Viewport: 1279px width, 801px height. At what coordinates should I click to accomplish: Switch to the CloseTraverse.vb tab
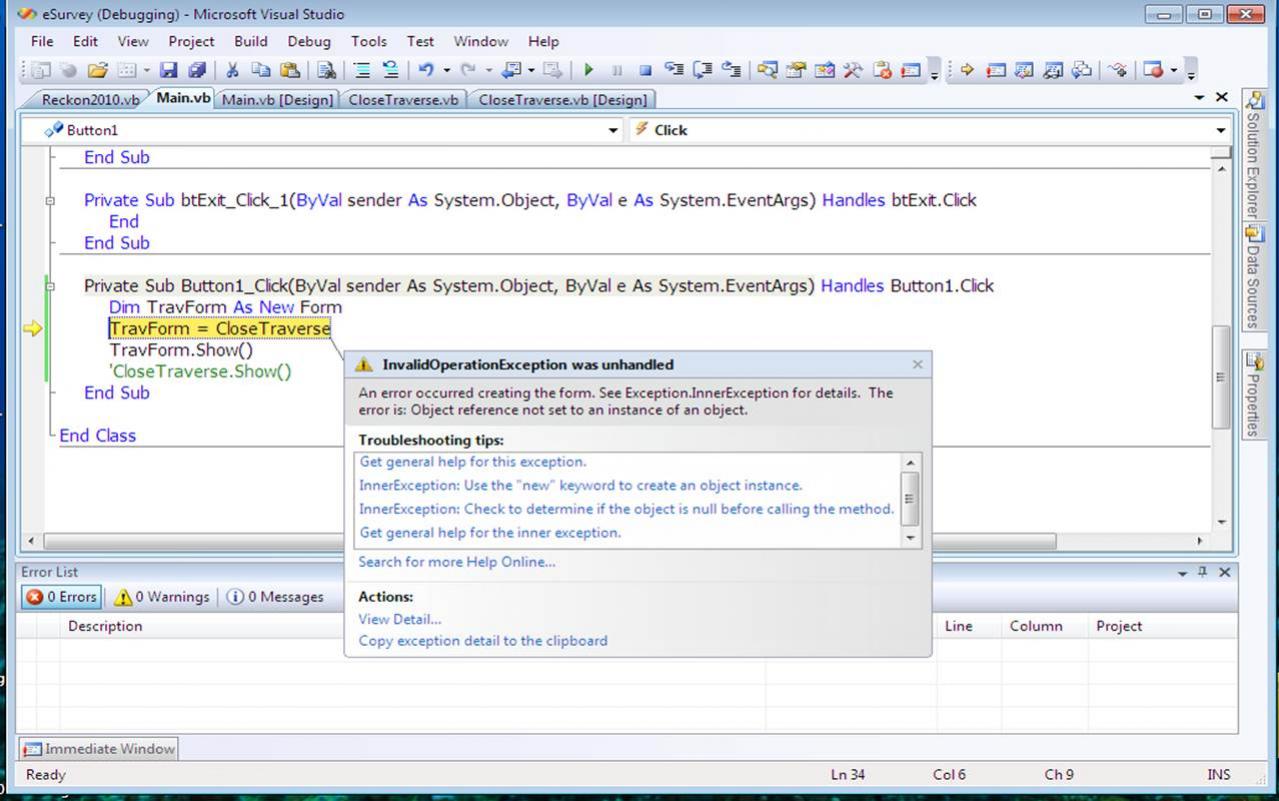click(x=404, y=99)
